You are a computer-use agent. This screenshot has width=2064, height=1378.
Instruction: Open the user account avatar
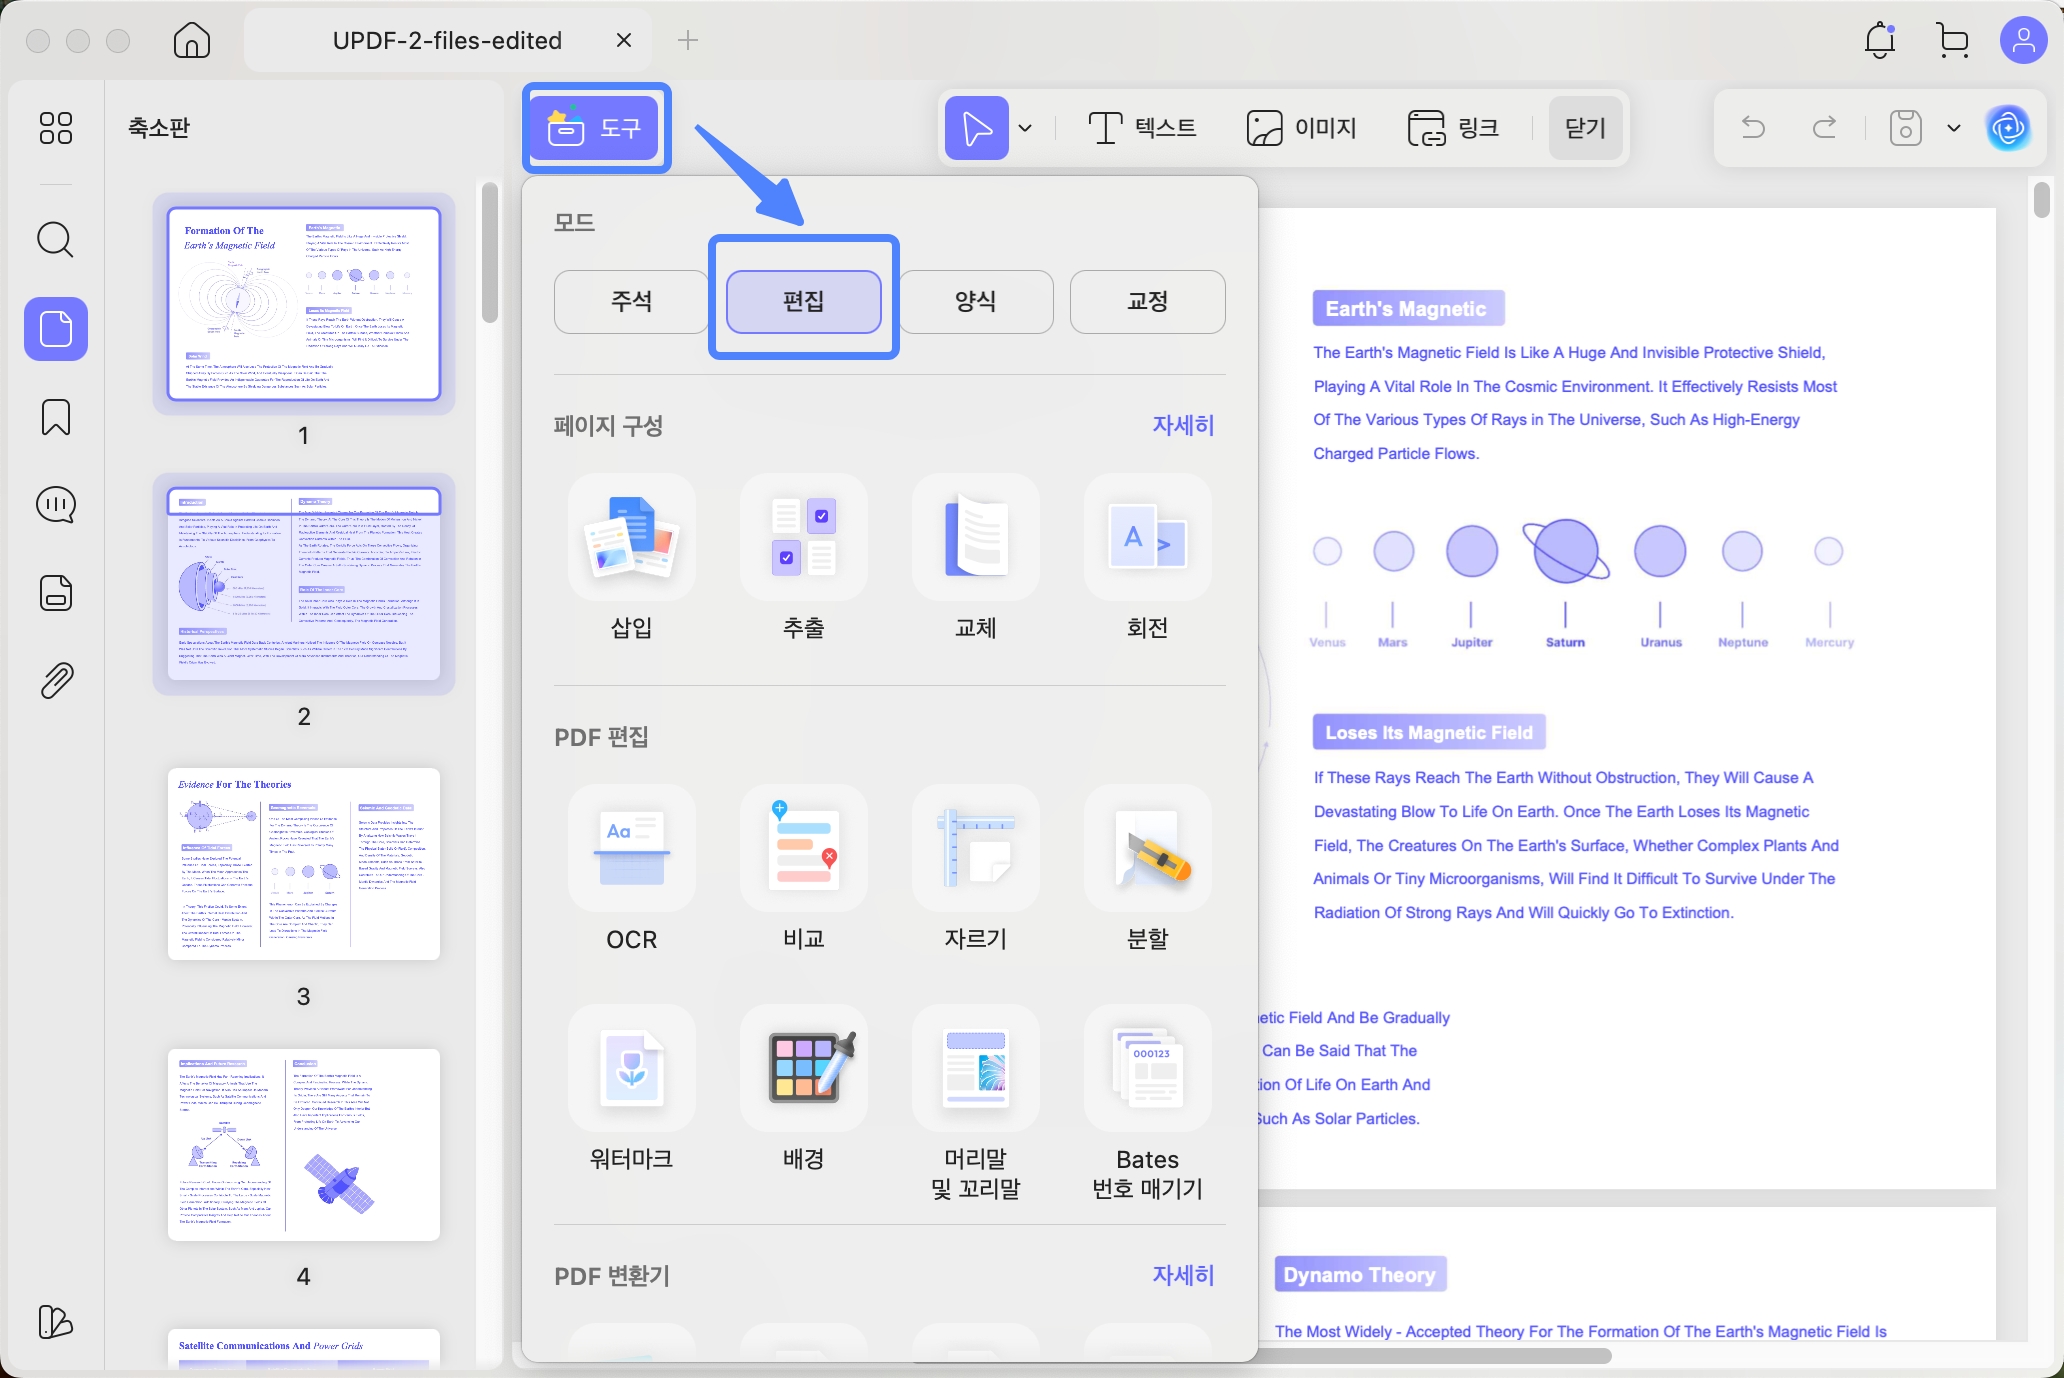coord(2023,40)
